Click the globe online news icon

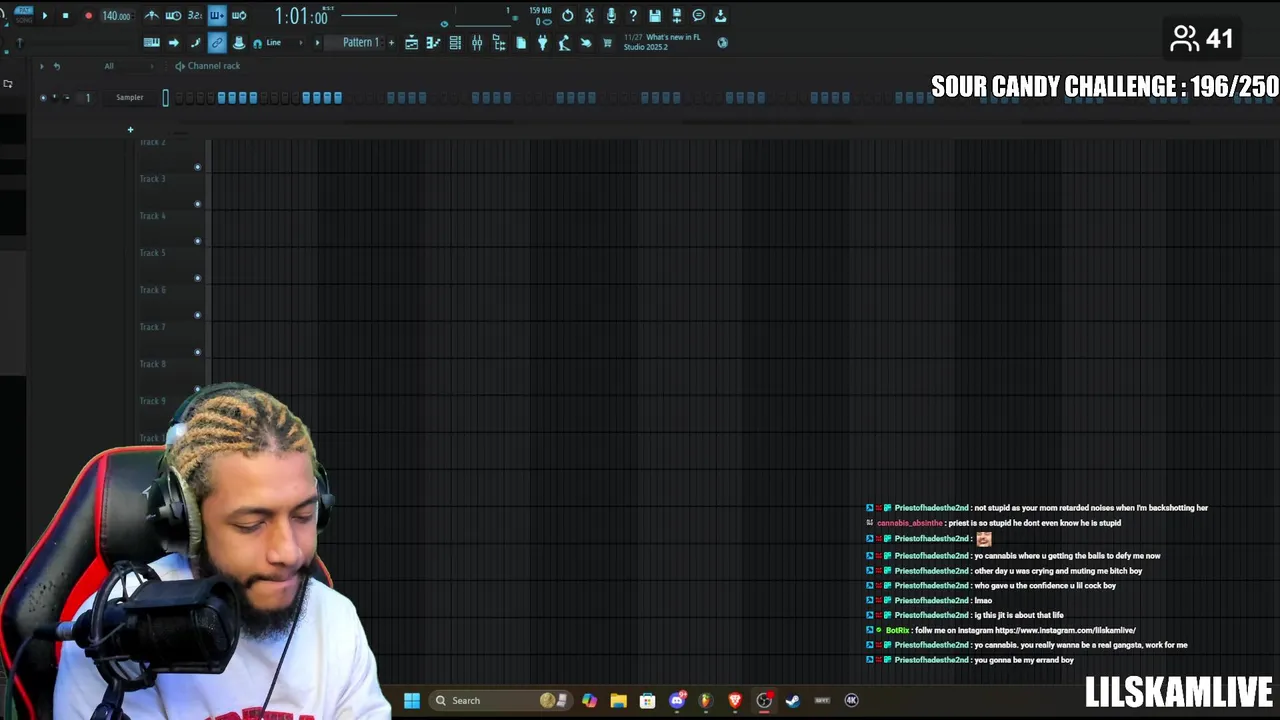(x=722, y=43)
